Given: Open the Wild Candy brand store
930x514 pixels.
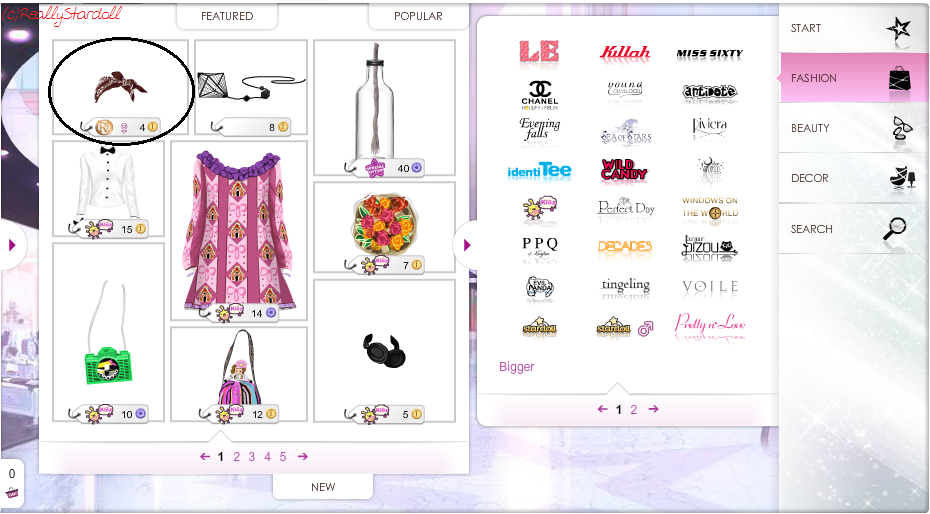Looking at the screenshot, I should (x=625, y=170).
